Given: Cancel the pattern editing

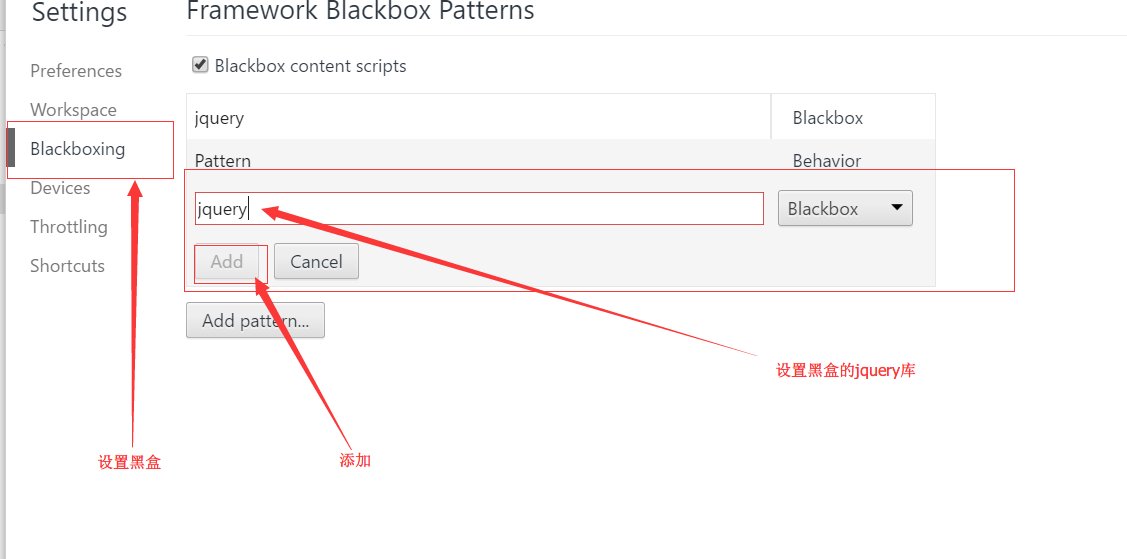Looking at the screenshot, I should coord(316,262).
